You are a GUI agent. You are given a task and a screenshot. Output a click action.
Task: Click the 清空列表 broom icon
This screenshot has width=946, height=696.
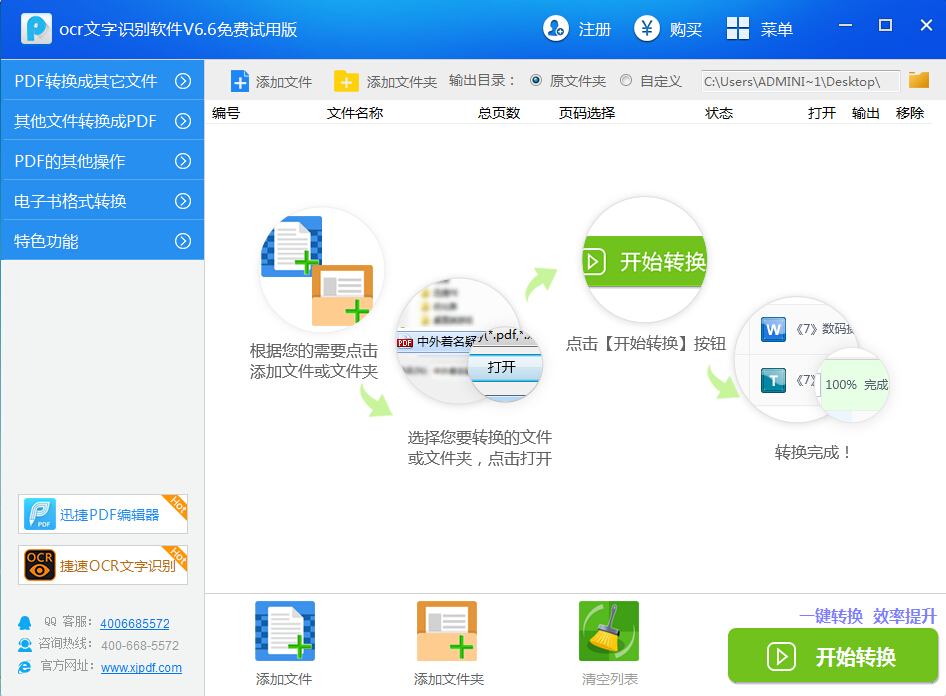609,631
